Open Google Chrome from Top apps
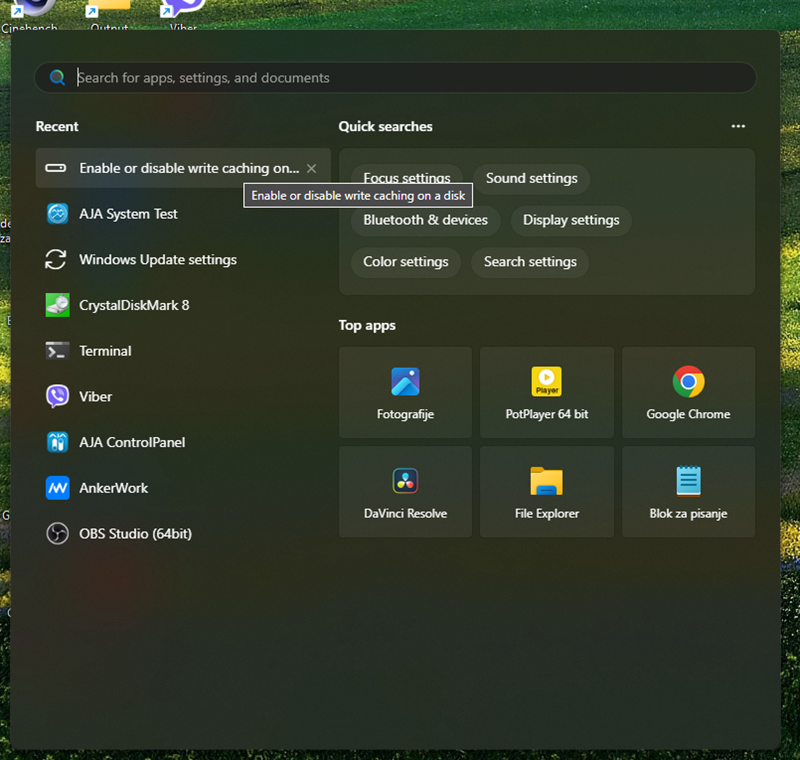Screen dimensions: 800x760 point(688,392)
